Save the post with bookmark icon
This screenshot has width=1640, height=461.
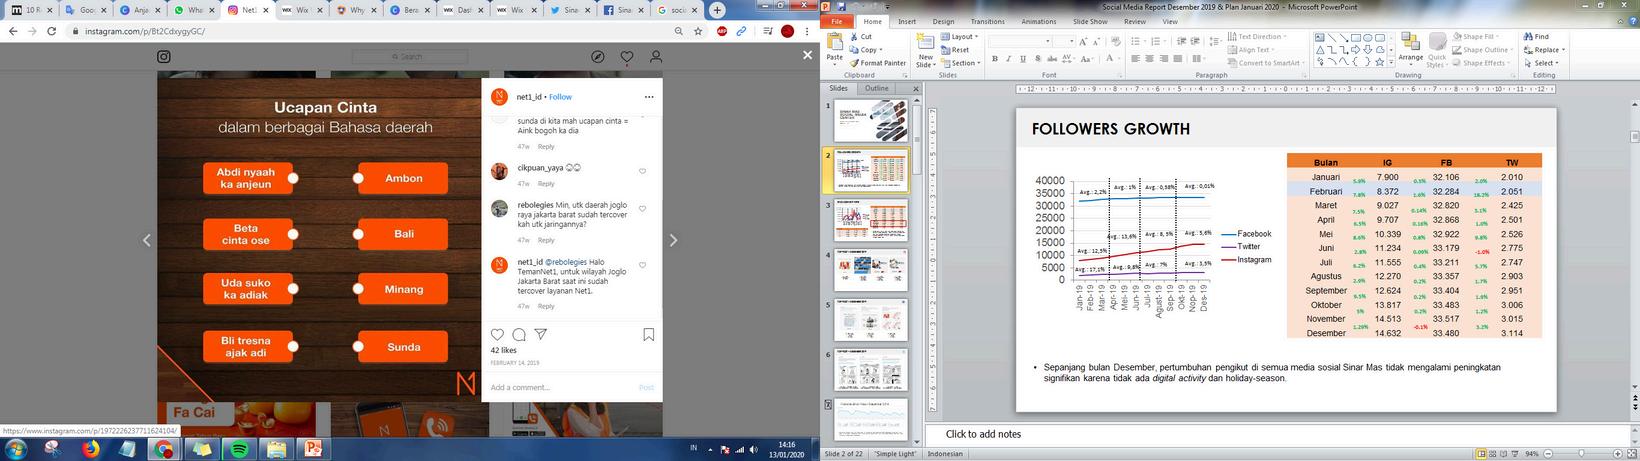[649, 335]
